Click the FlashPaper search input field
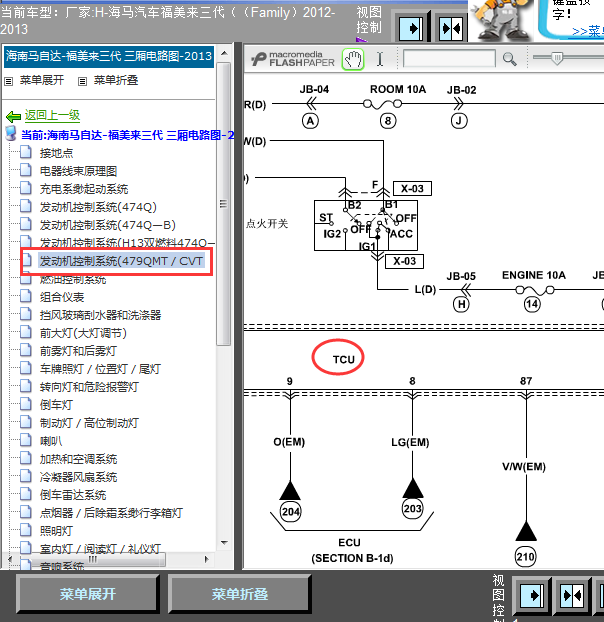 coord(449,59)
